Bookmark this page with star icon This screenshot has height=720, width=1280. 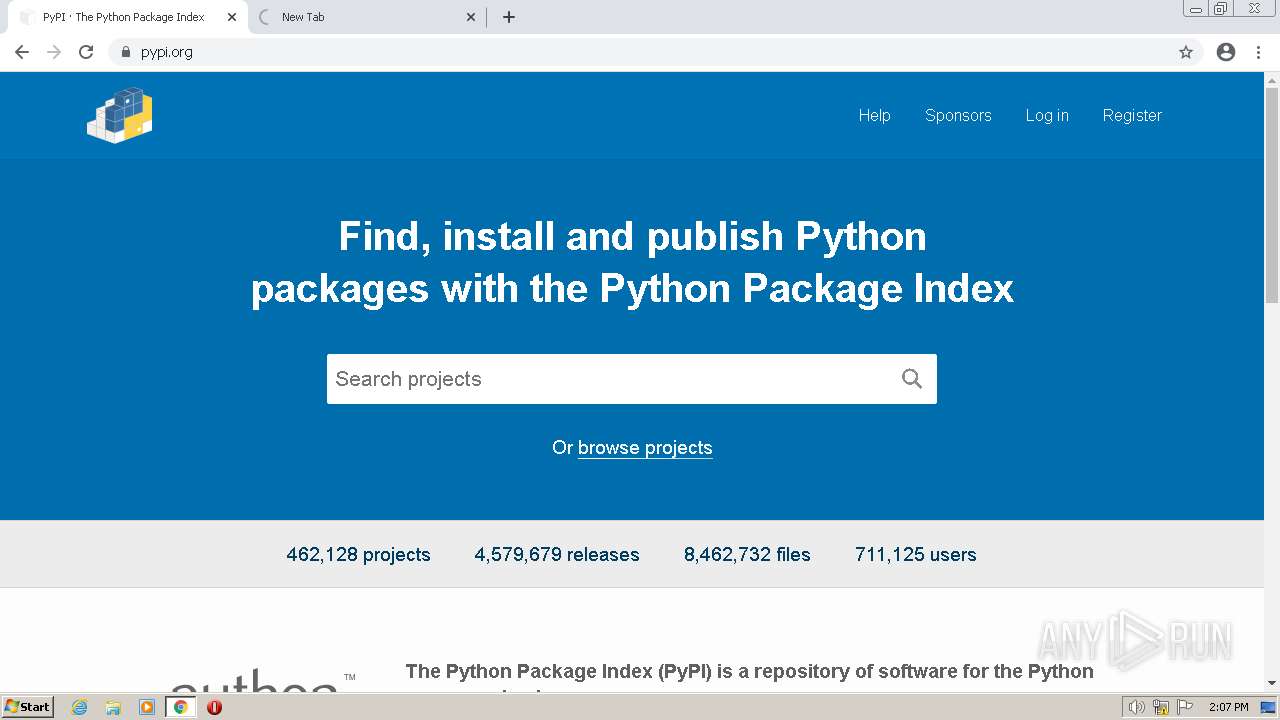[1186, 52]
